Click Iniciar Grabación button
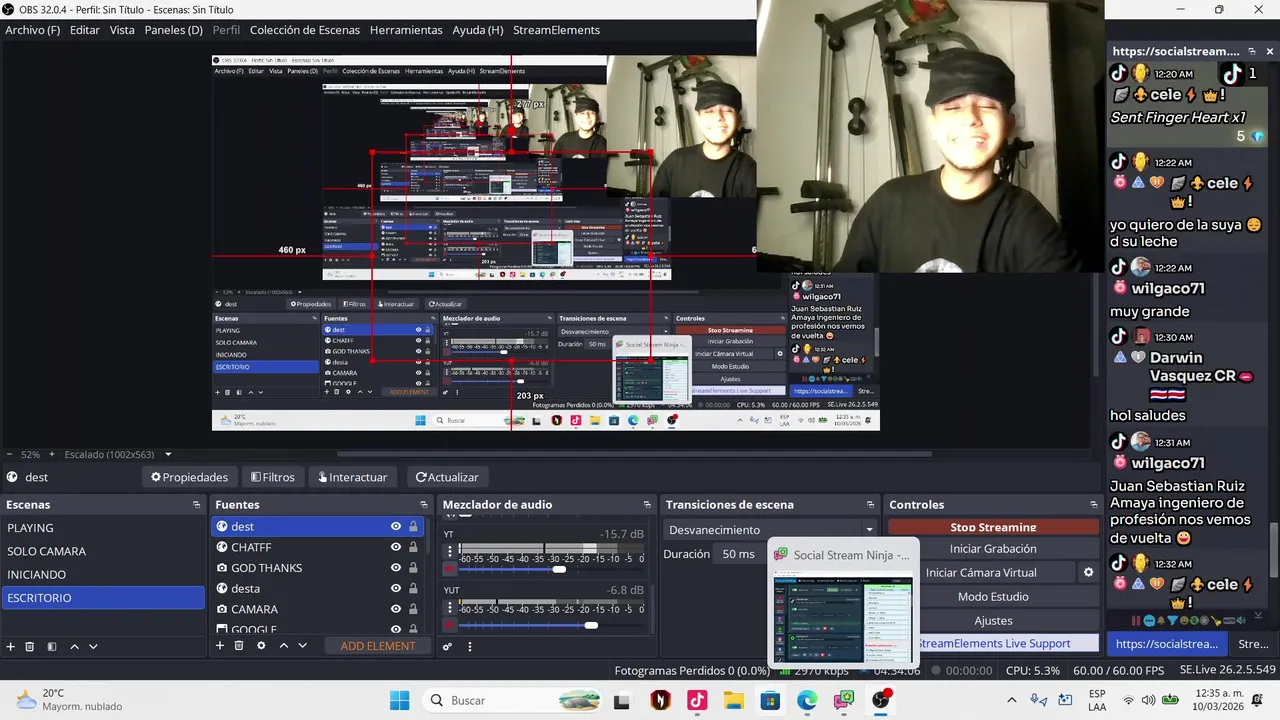Screen dimensions: 1280x720 click(993, 548)
